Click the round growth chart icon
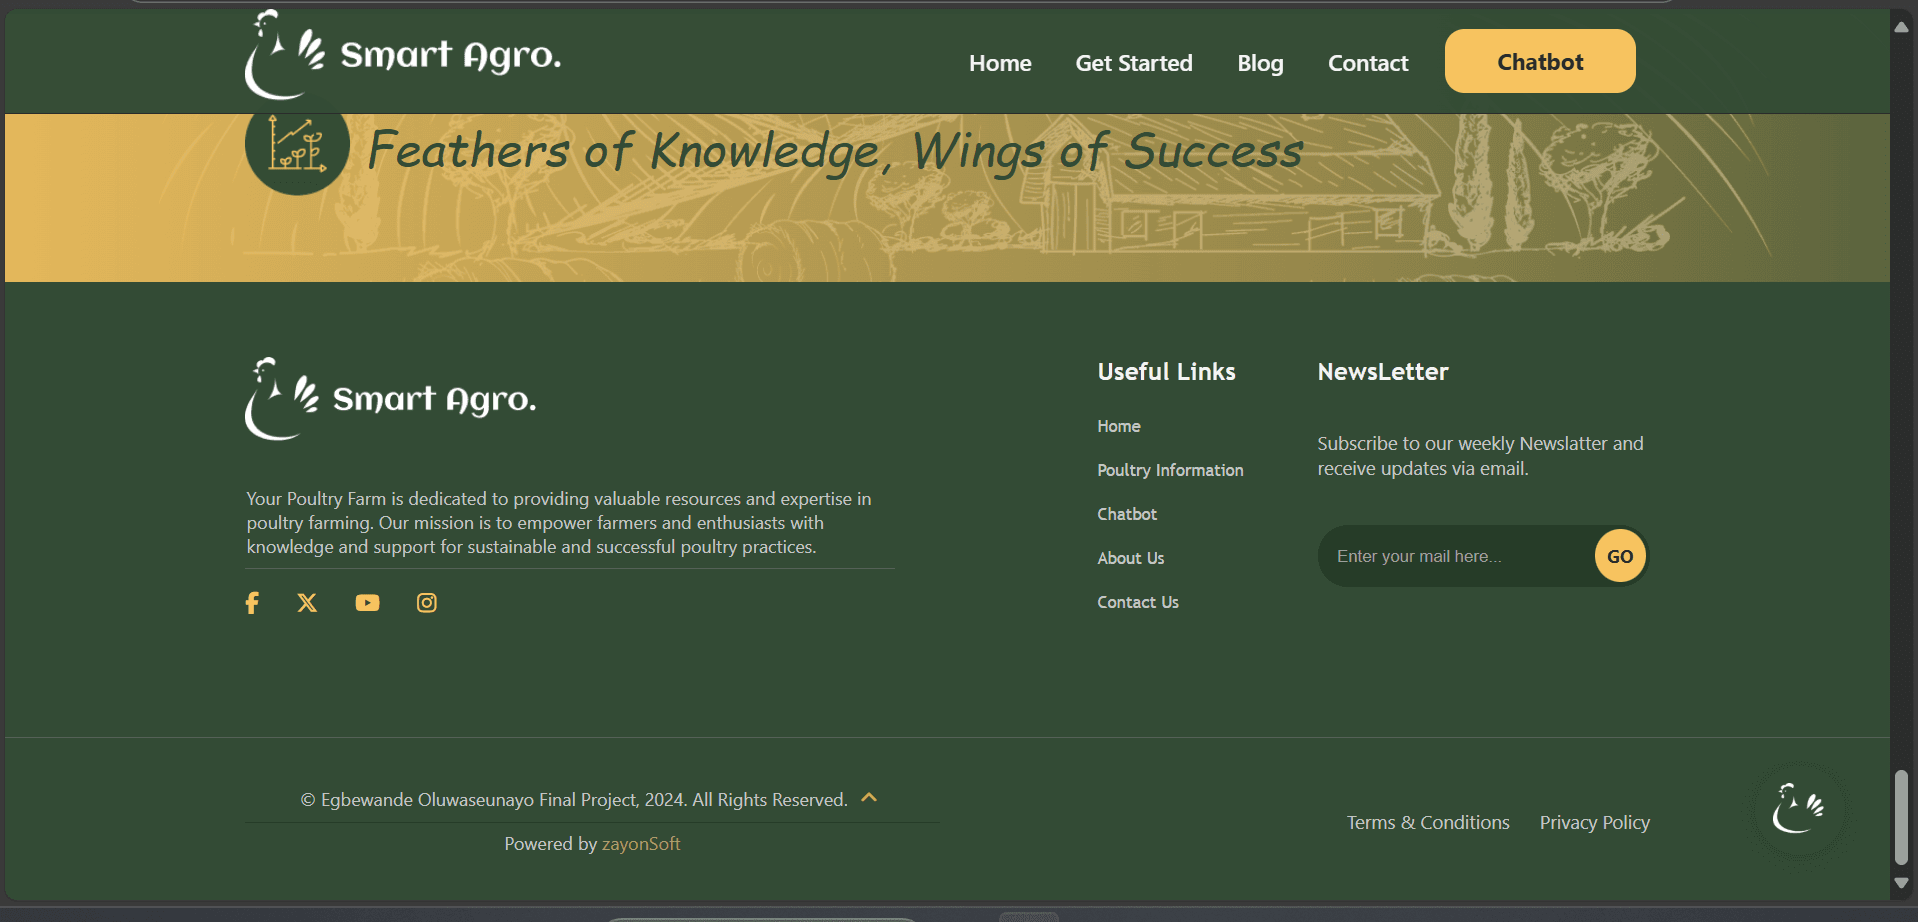This screenshot has height=922, width=1918. pyautogui.click(x=297, y=148)
